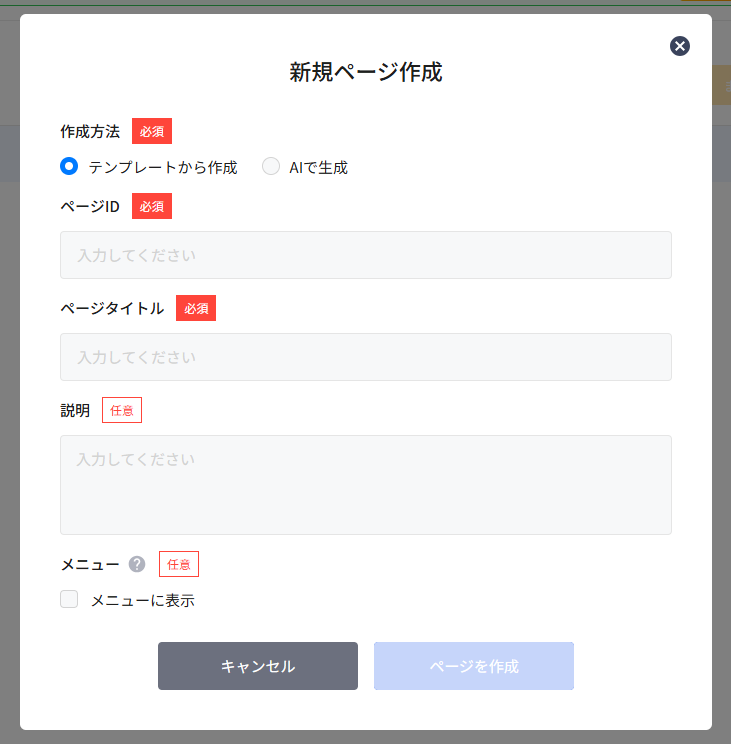
Task: Click the help question mark beside メニュー
Action: pyautogui.click(x=137, y=564)
